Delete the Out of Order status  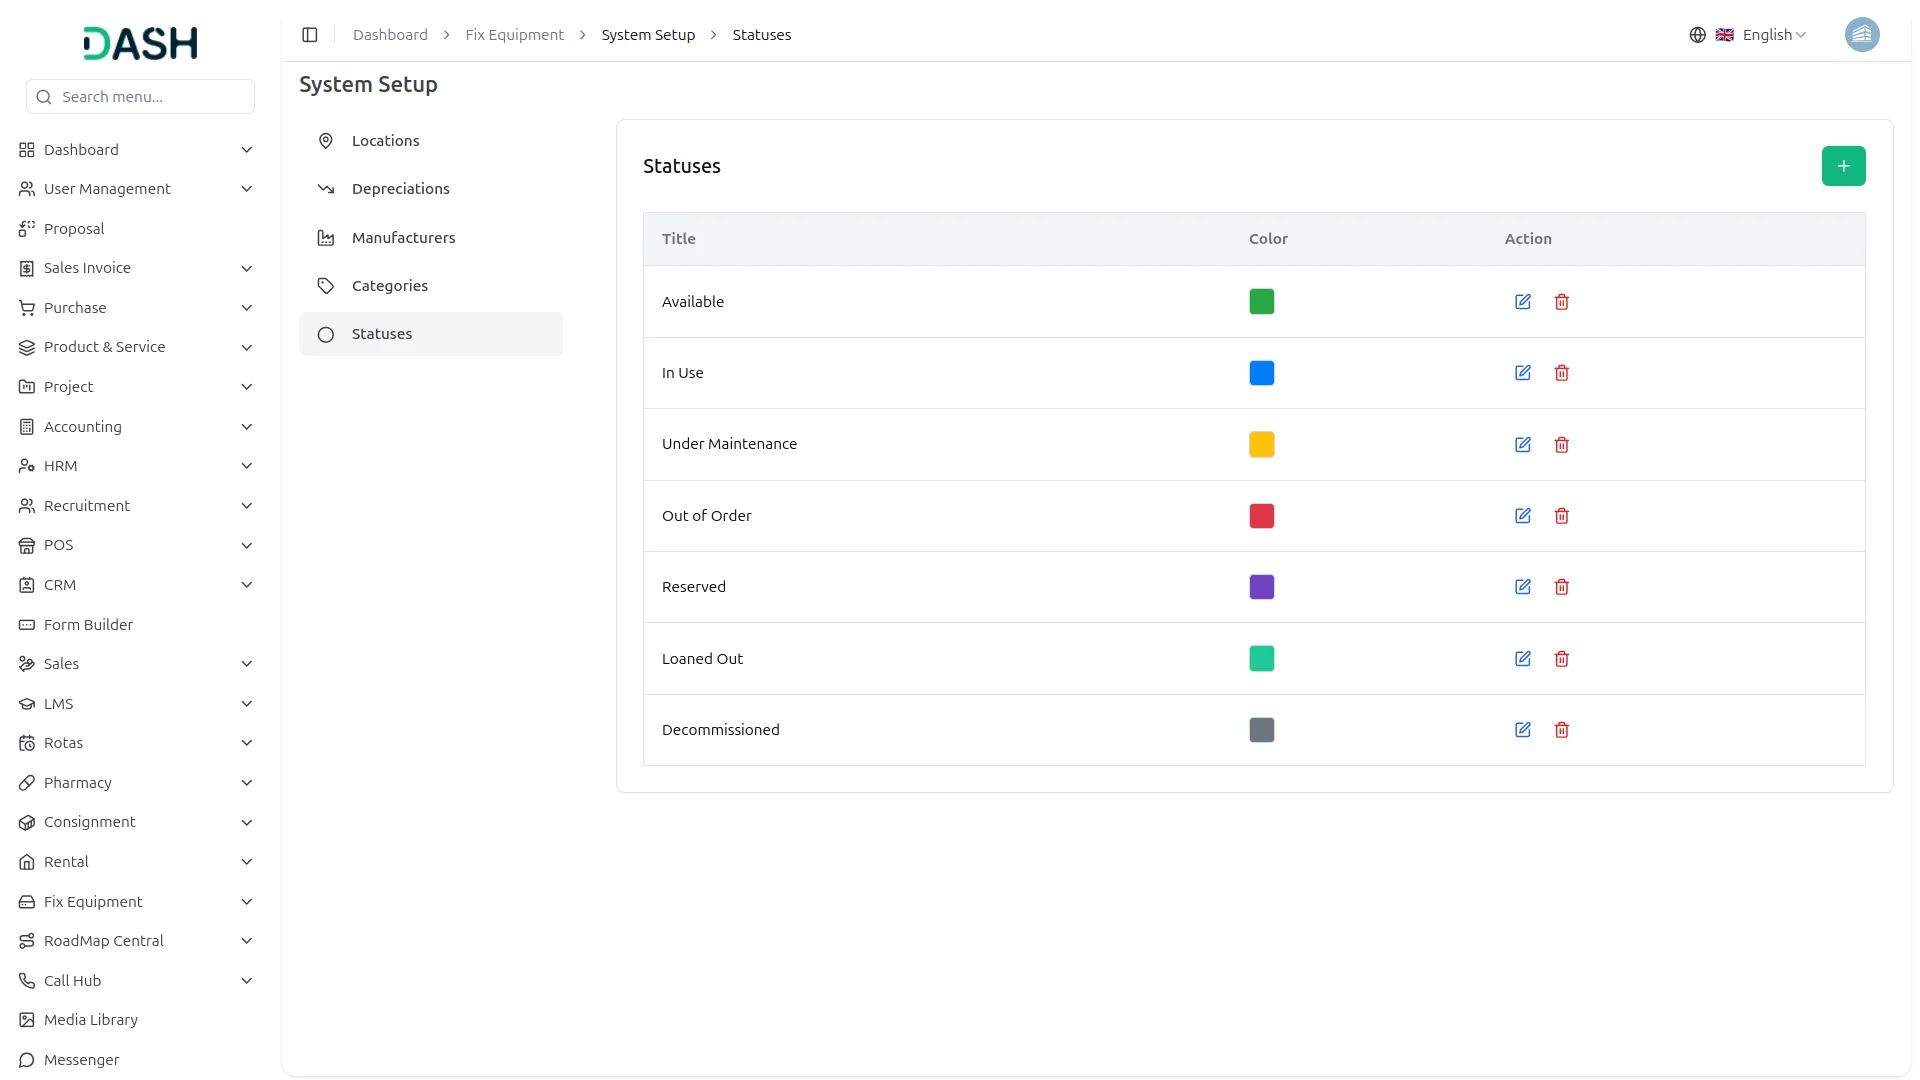pyautogui.click(x=1561, y=516)
